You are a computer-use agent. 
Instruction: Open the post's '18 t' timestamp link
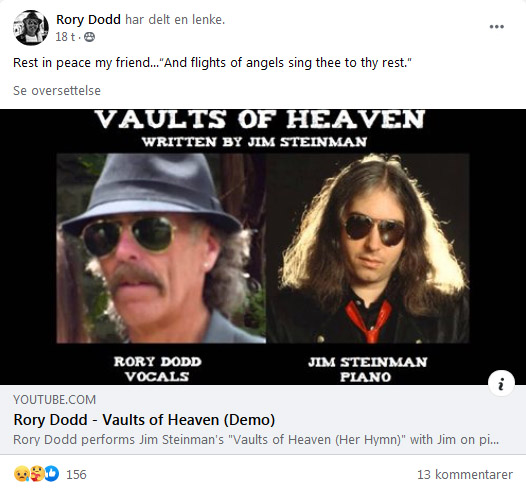[x=65, y=37]
